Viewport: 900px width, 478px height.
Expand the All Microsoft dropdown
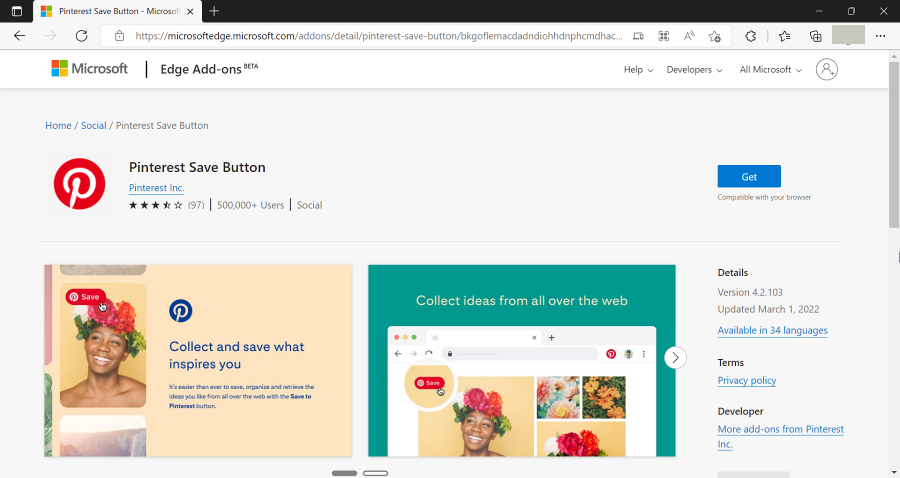pyautogui.click(x=770, y=69)
